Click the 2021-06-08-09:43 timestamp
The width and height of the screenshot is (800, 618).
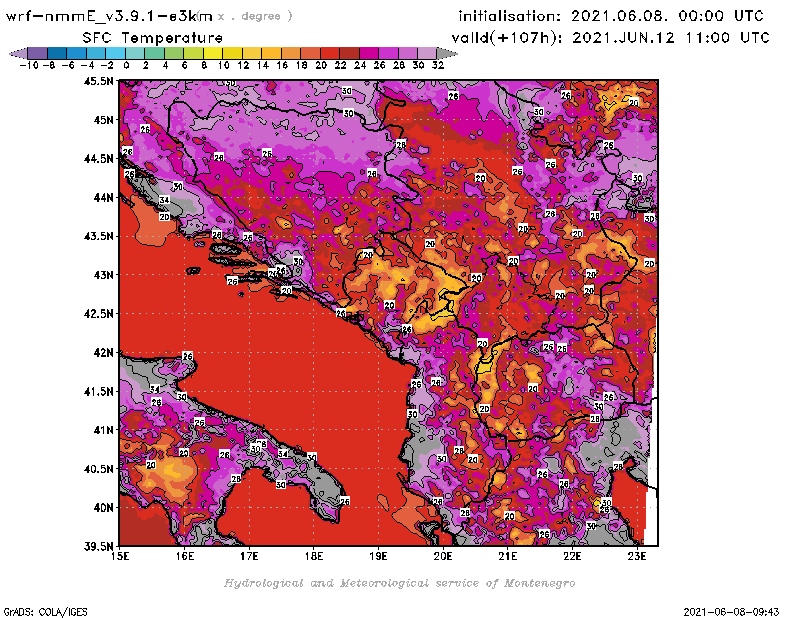(x=731, y=612)
